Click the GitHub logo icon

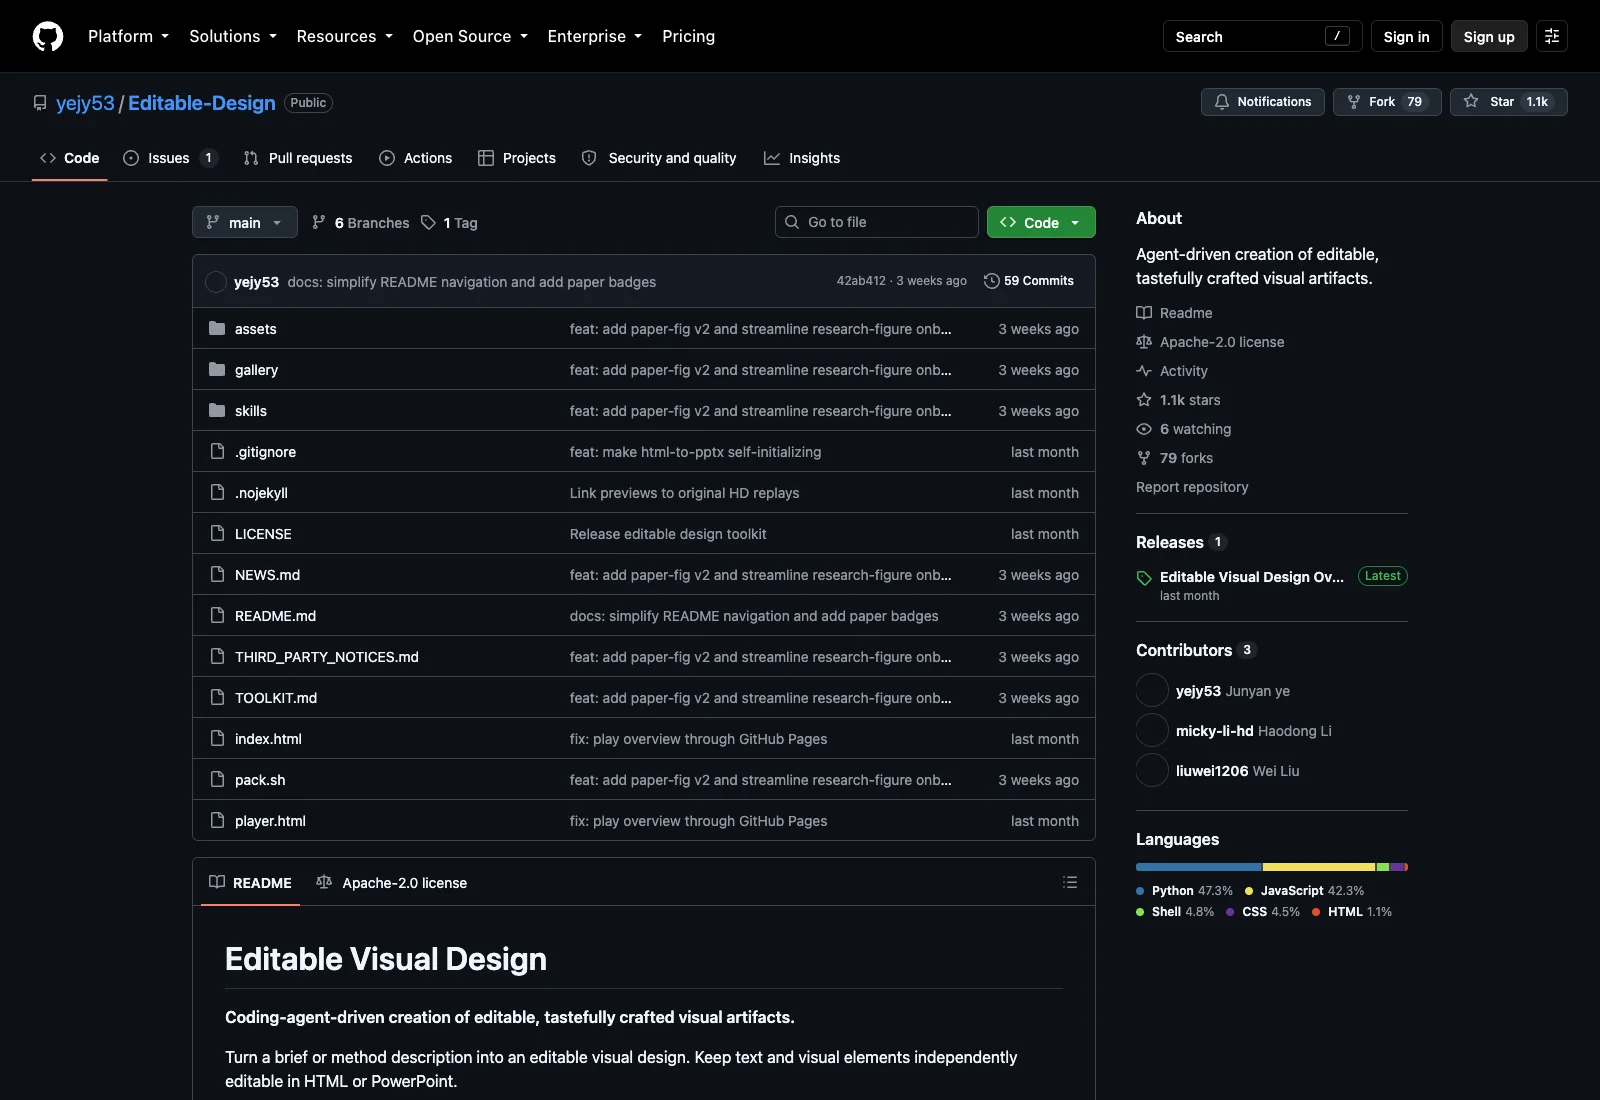pyautogui.click(x=48, y=36)
